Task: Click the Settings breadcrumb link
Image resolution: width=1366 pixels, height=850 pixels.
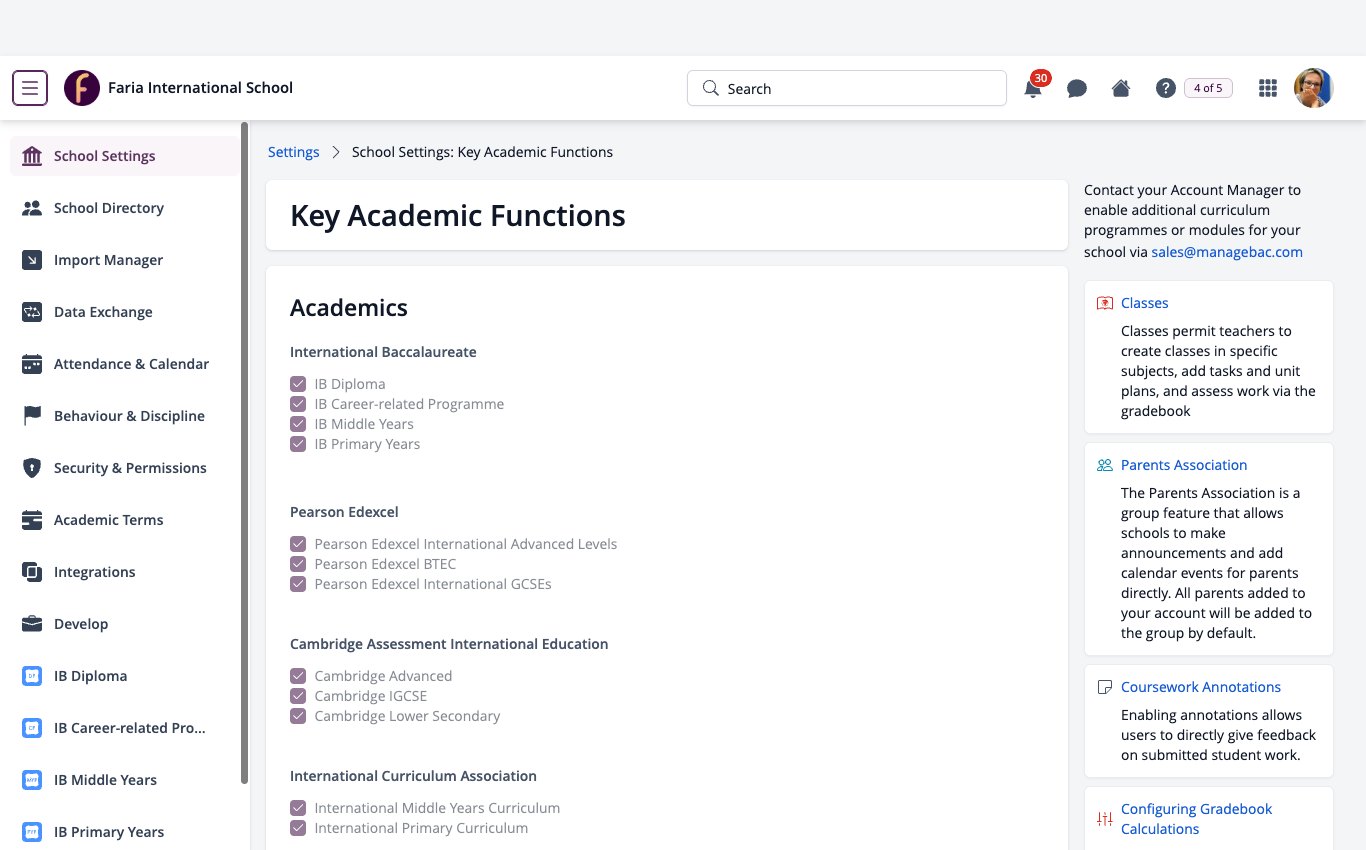Action: pyautogui.click(x=294, y=152)
